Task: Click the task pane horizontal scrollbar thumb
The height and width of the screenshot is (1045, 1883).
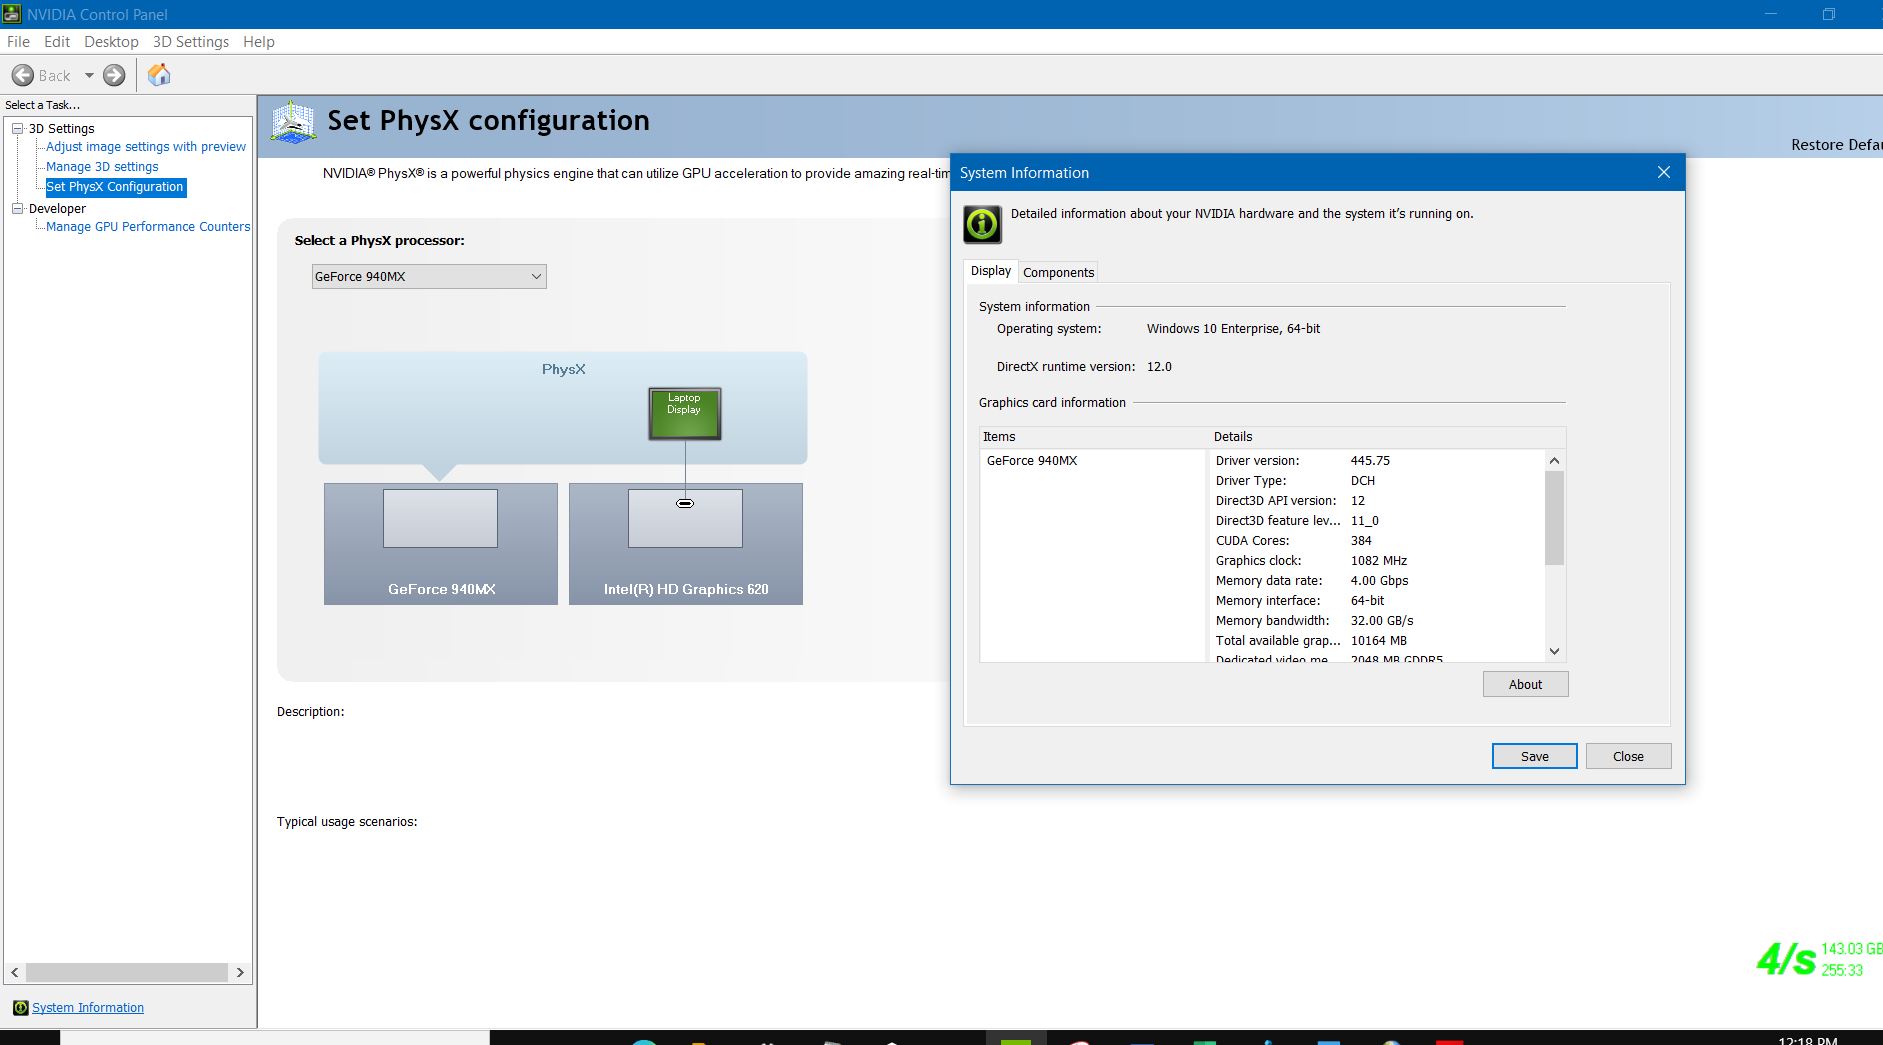Action: (x=127, y=972)
